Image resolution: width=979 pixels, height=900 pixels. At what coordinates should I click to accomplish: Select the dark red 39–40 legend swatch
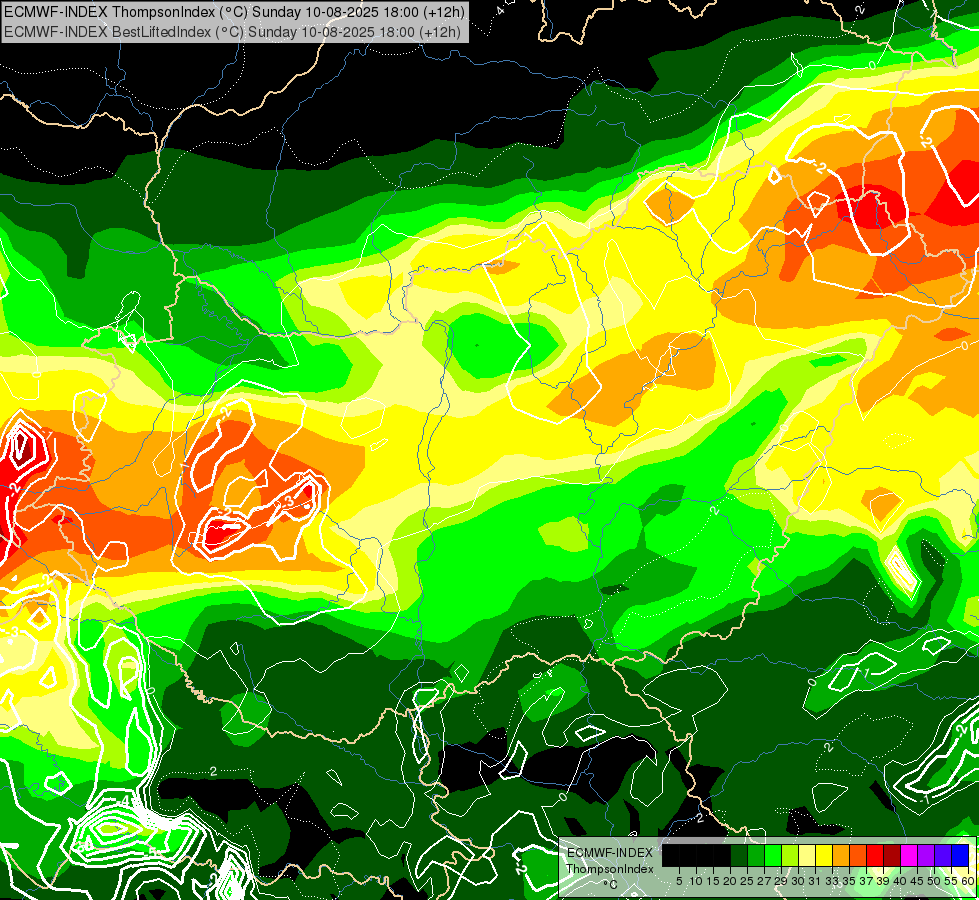(892, 855)
